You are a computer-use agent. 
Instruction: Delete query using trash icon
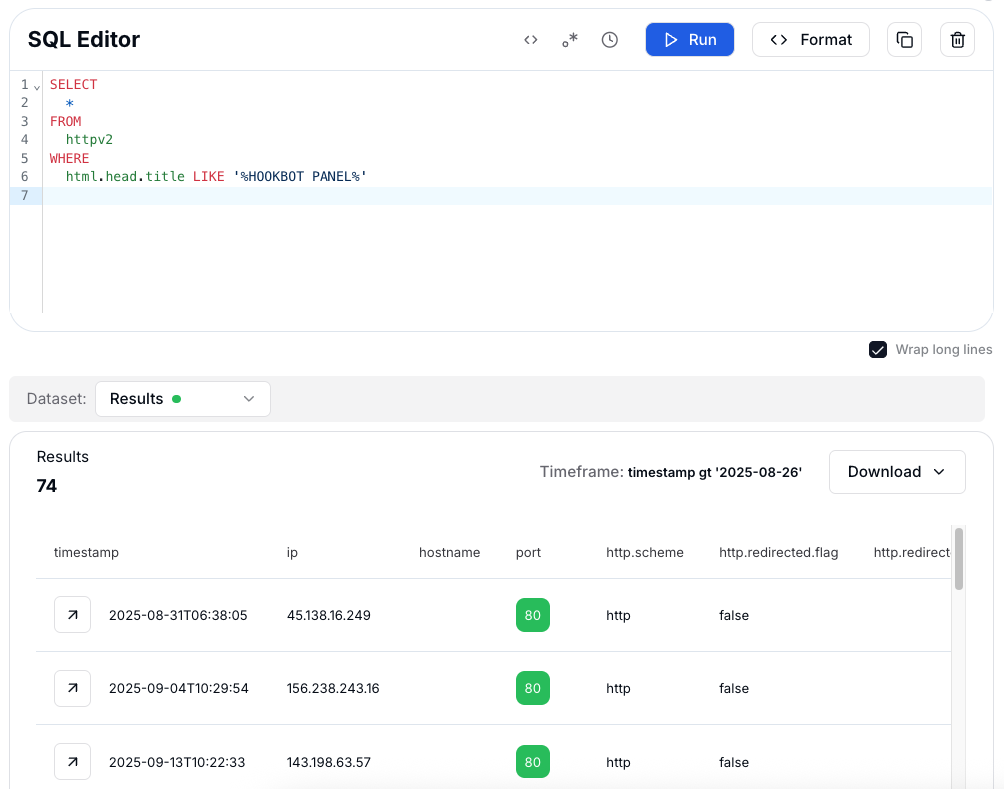click(957, 40)
